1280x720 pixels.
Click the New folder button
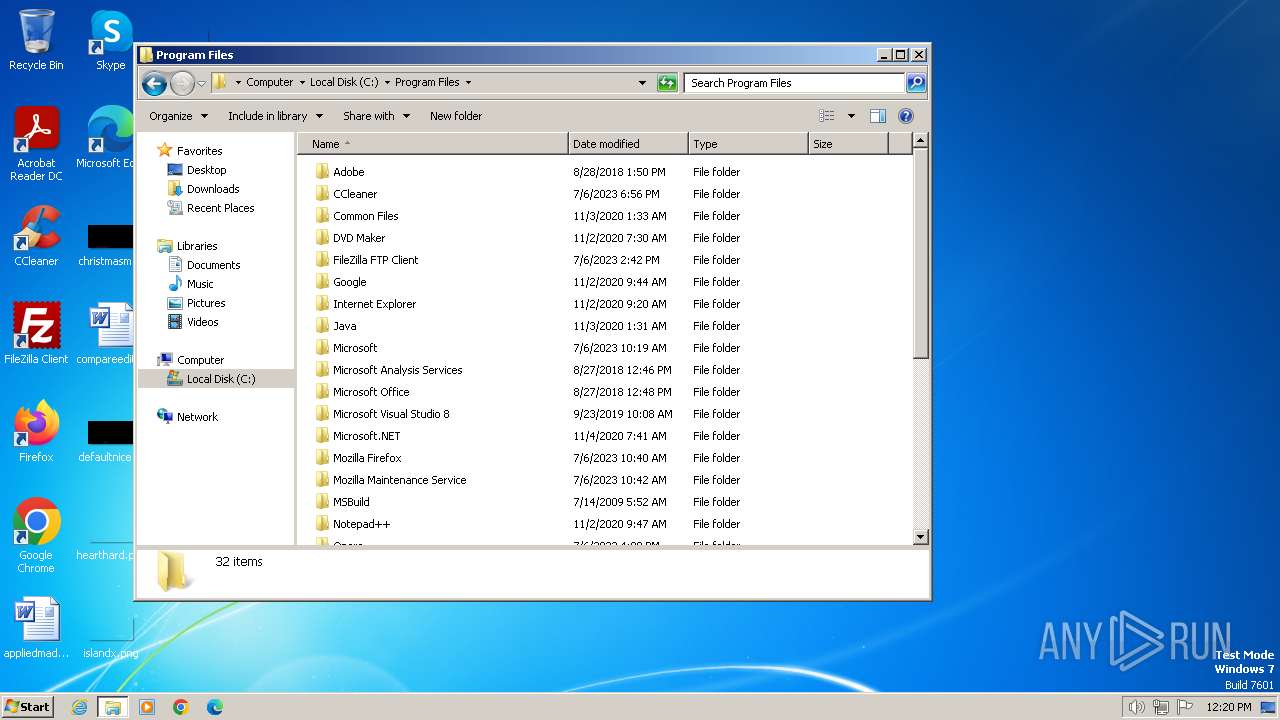pos(456,116)
